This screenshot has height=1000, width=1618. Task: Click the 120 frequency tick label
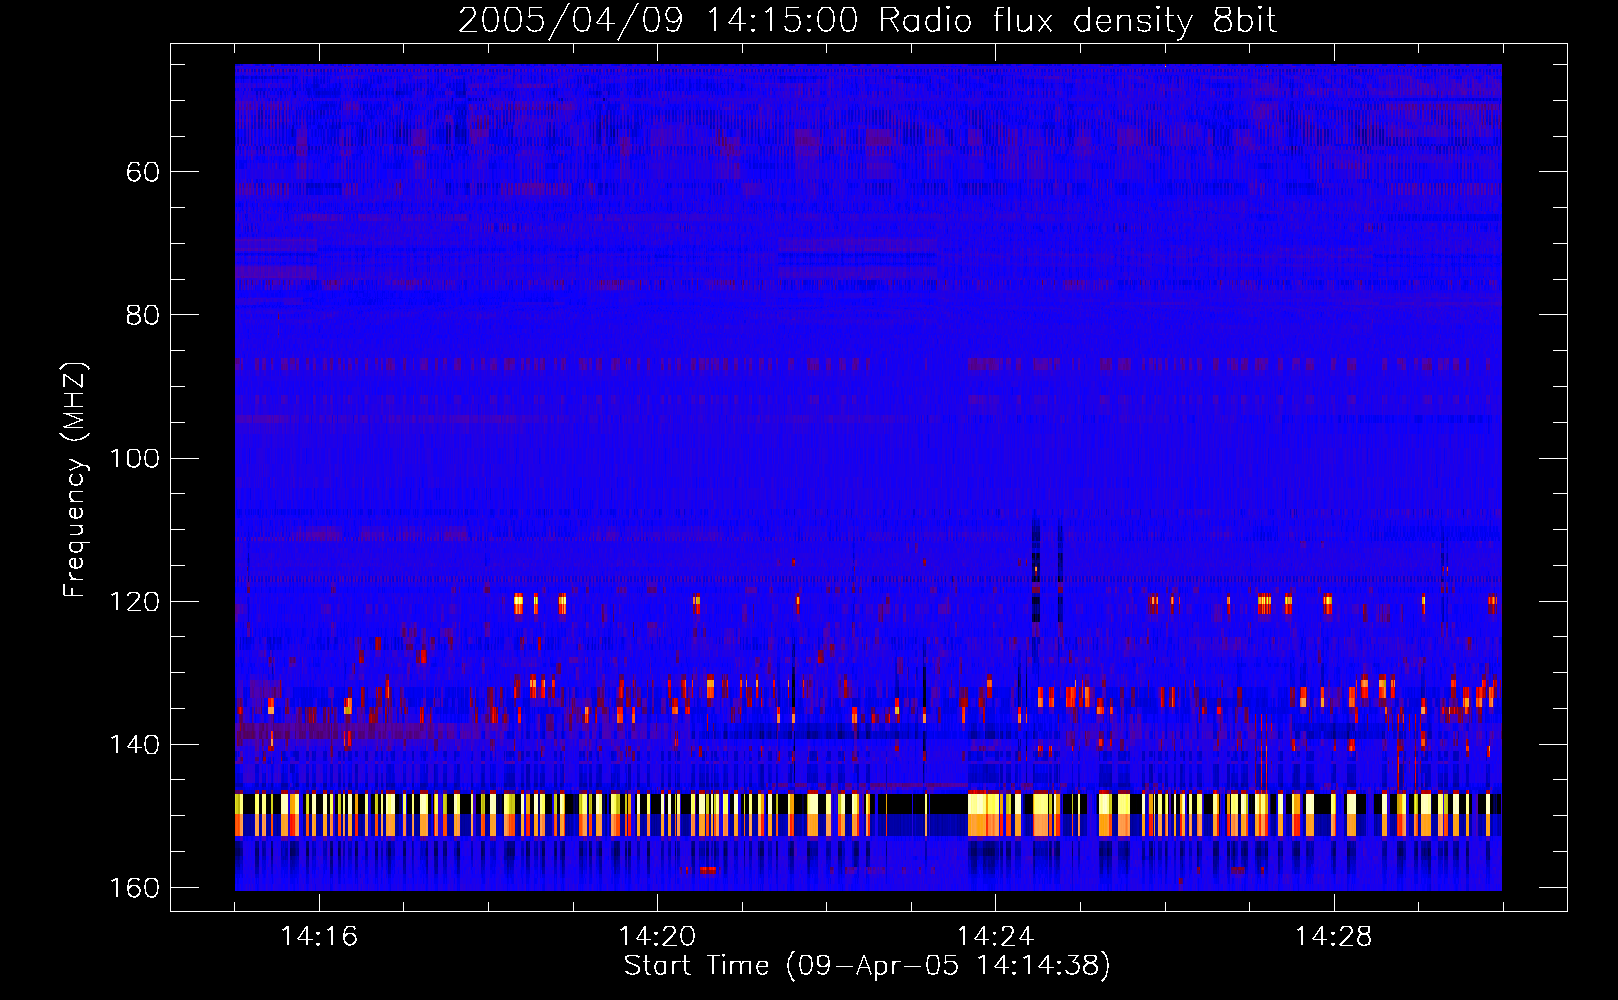pyautogui.click(x=134, y=602)
